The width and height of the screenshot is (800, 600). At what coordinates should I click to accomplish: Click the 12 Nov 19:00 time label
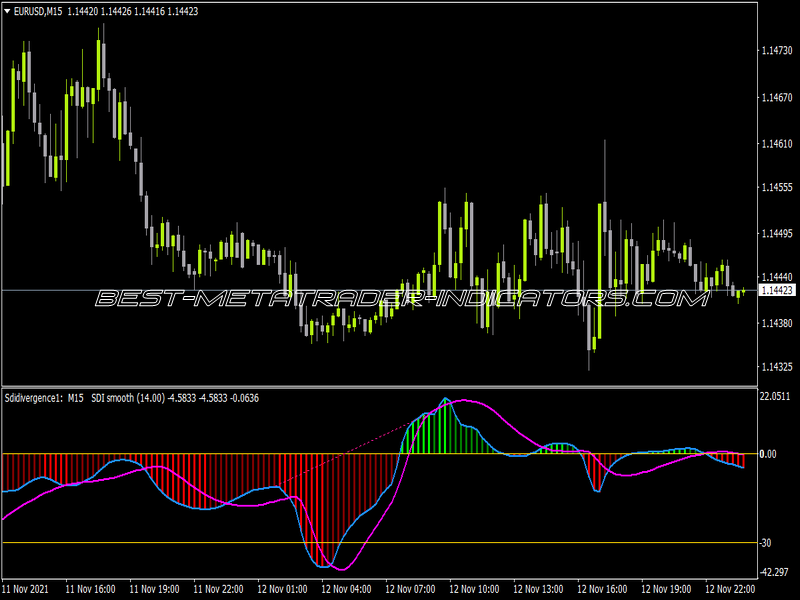(x=666, y=589)
